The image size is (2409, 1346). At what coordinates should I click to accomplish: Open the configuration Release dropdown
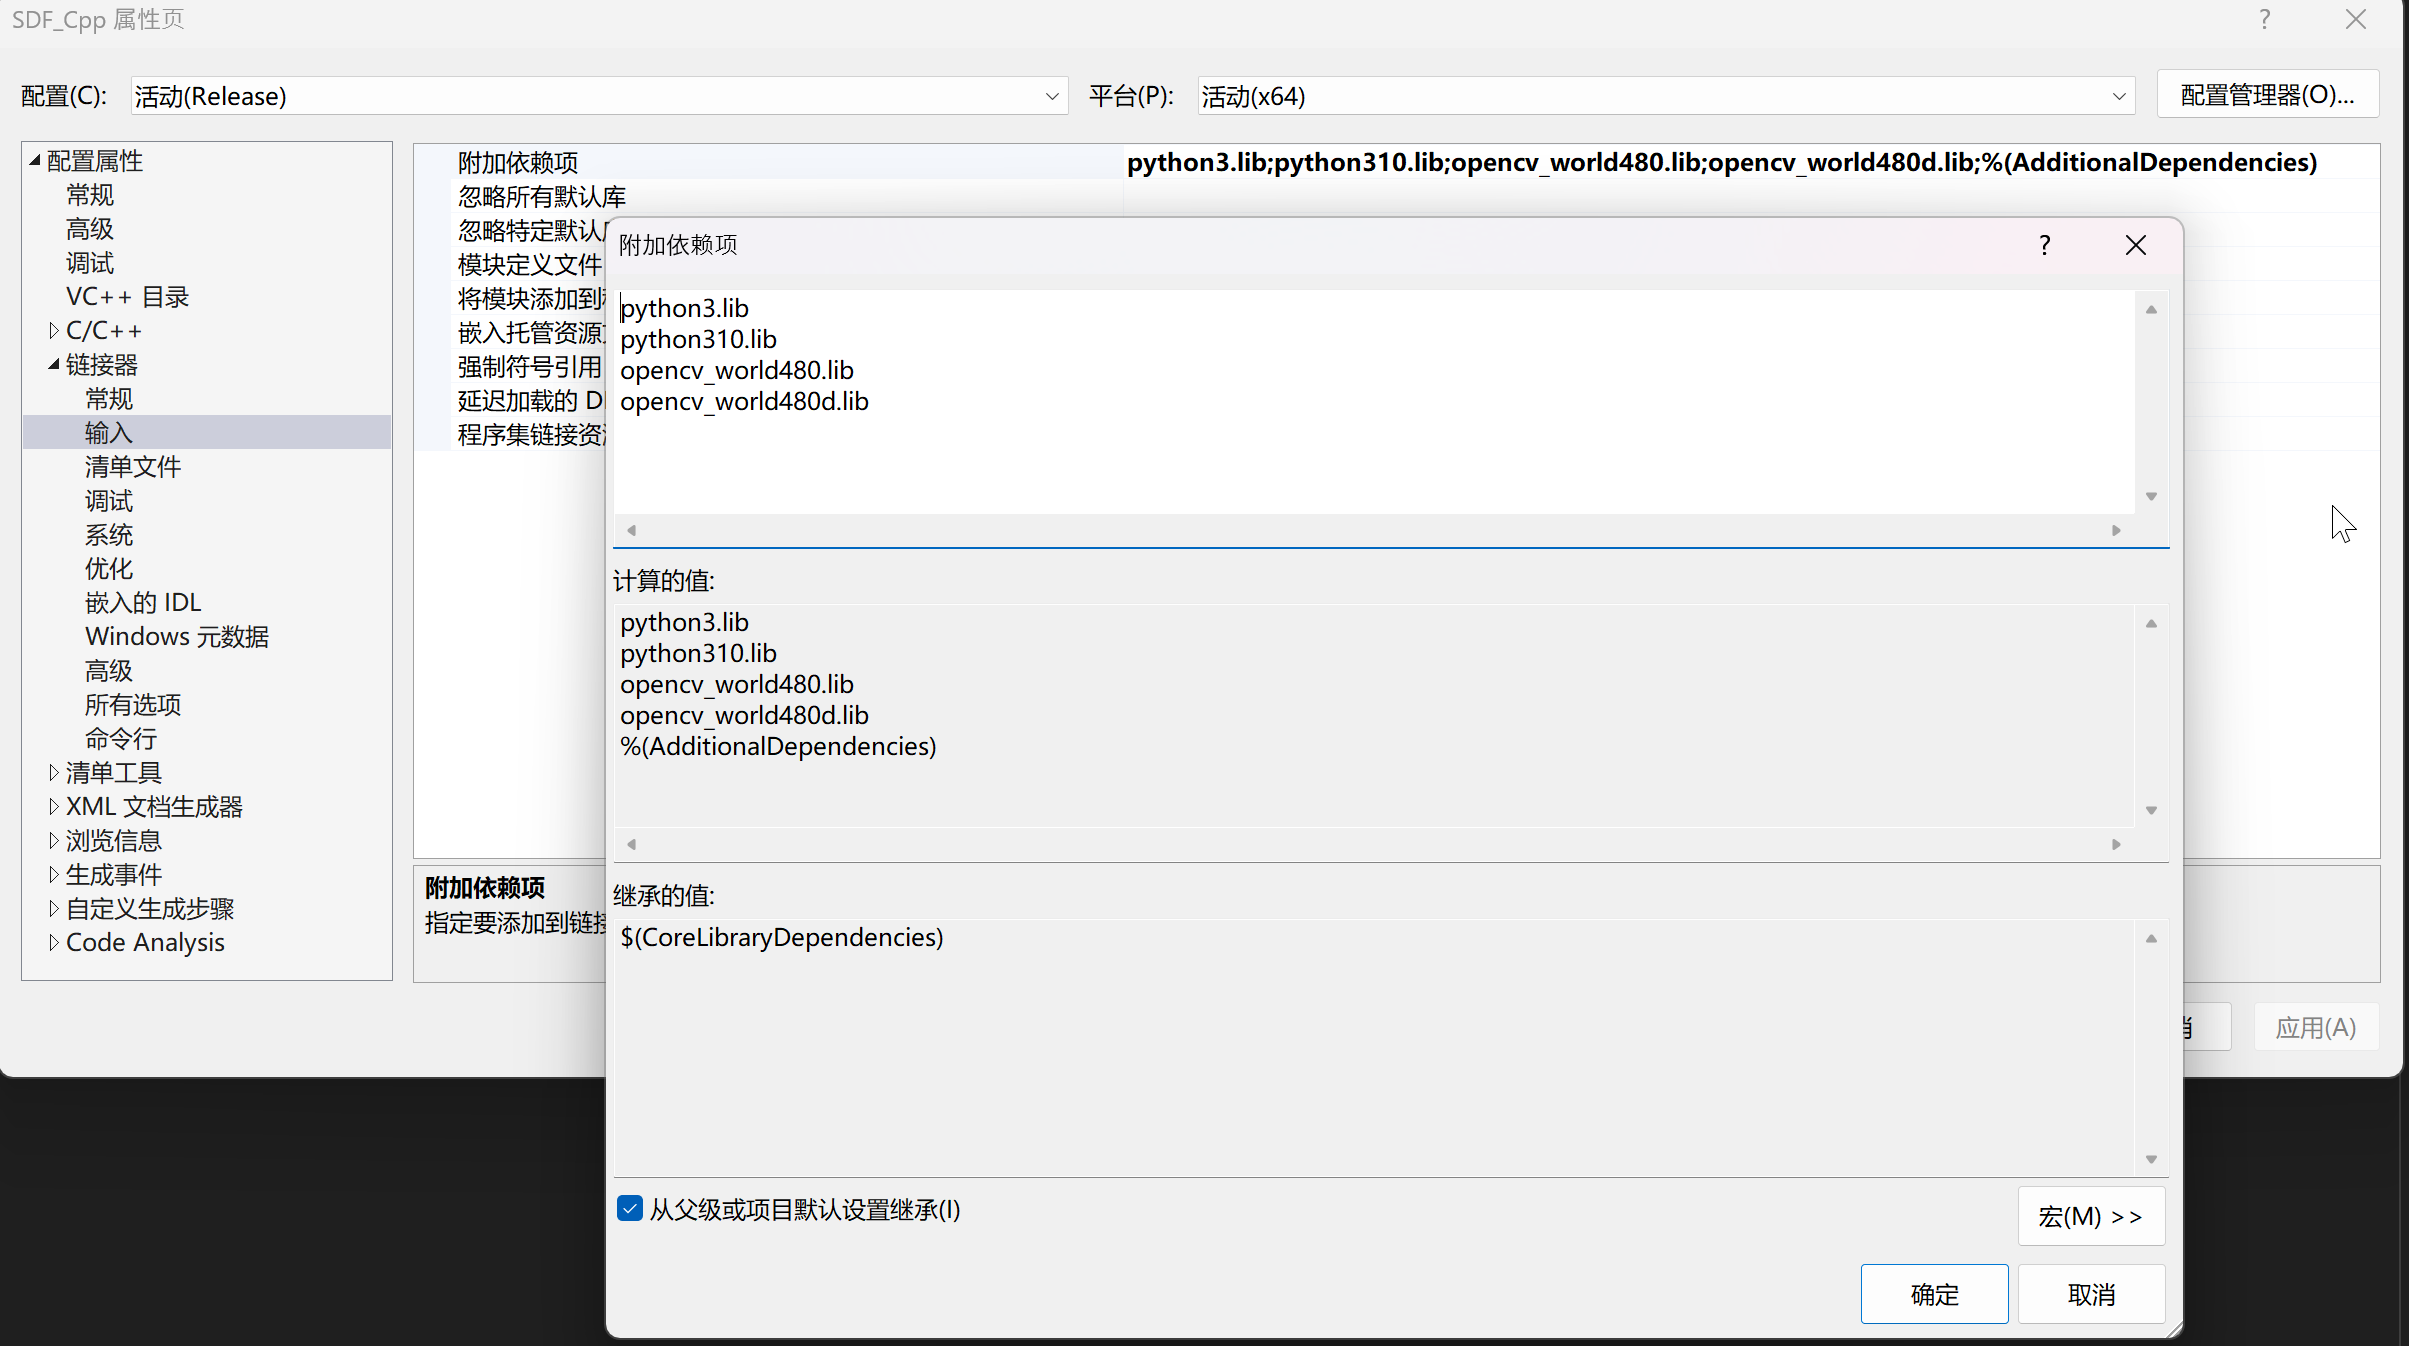1051,97
